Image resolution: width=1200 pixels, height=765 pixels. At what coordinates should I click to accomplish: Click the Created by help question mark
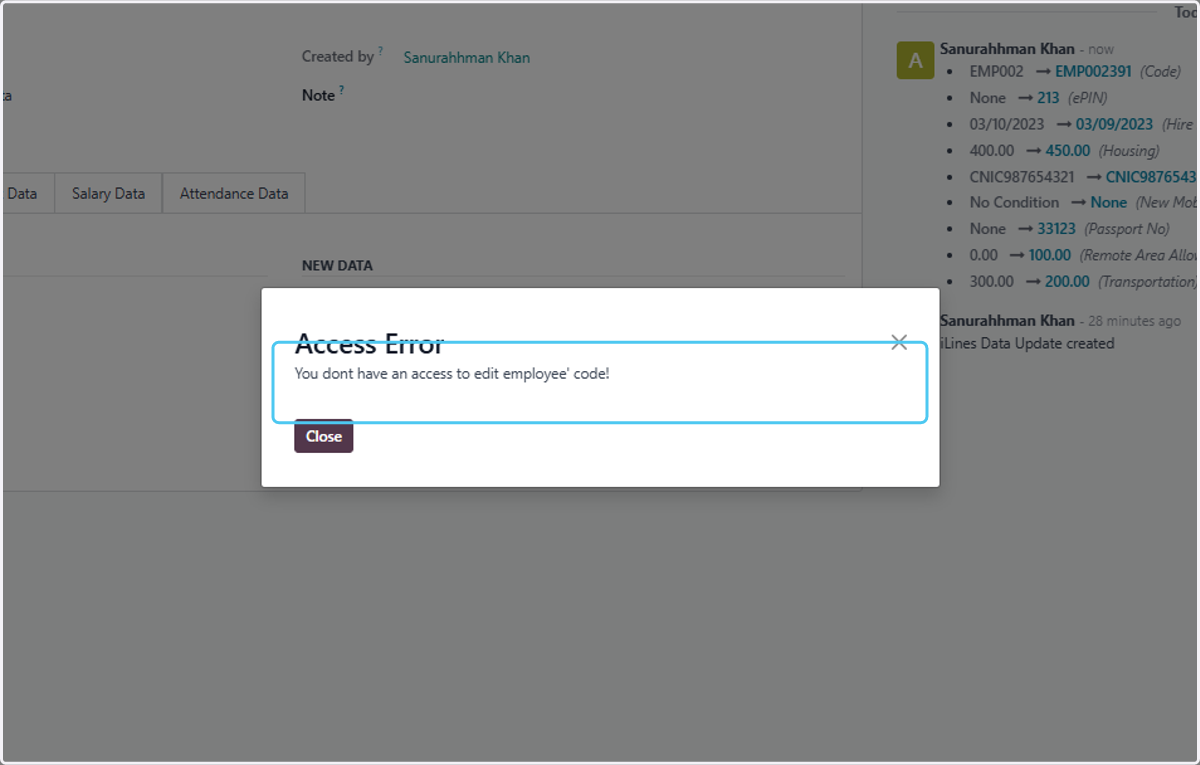coord(381,51)
